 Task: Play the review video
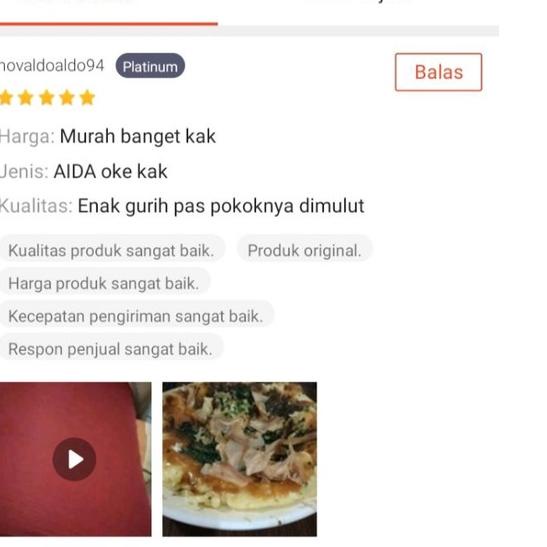point(74,459)
